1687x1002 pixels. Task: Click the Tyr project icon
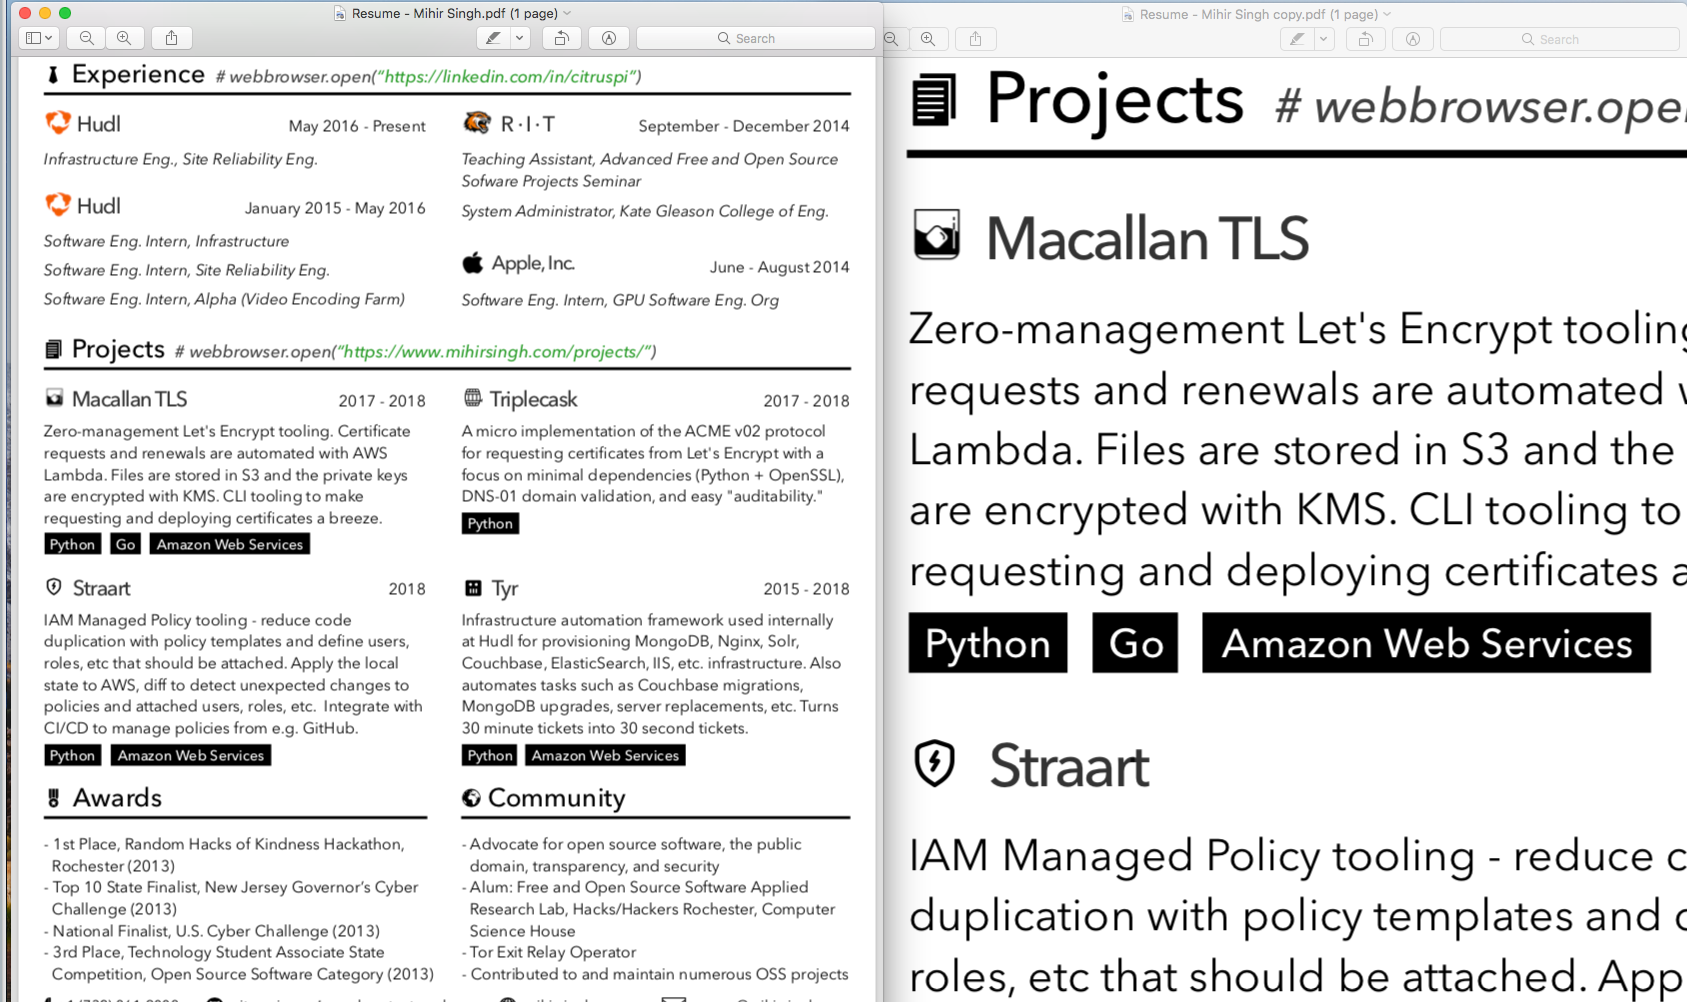[x=473, y=588]
